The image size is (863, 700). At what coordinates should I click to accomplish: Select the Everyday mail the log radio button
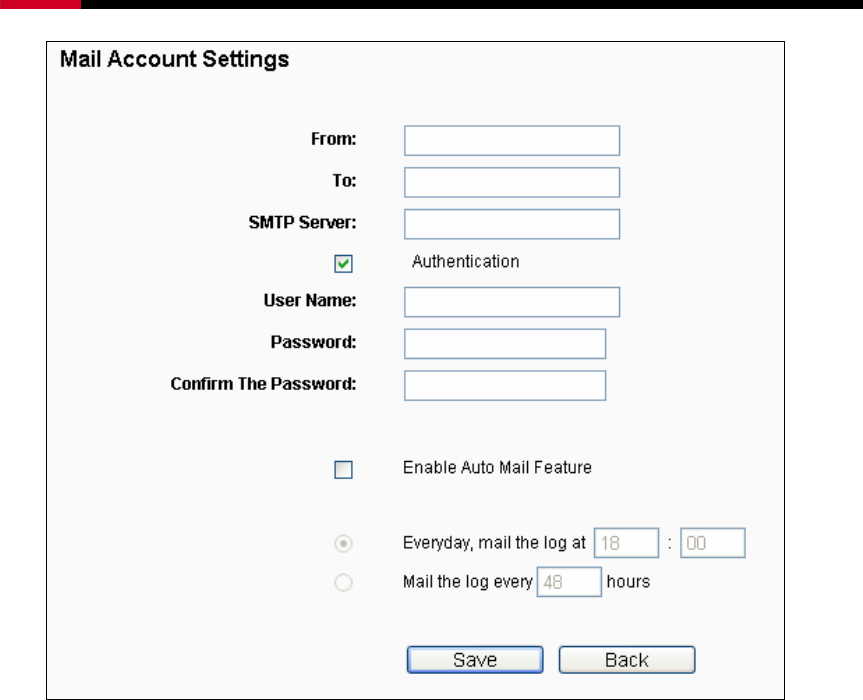click(343, 544)
